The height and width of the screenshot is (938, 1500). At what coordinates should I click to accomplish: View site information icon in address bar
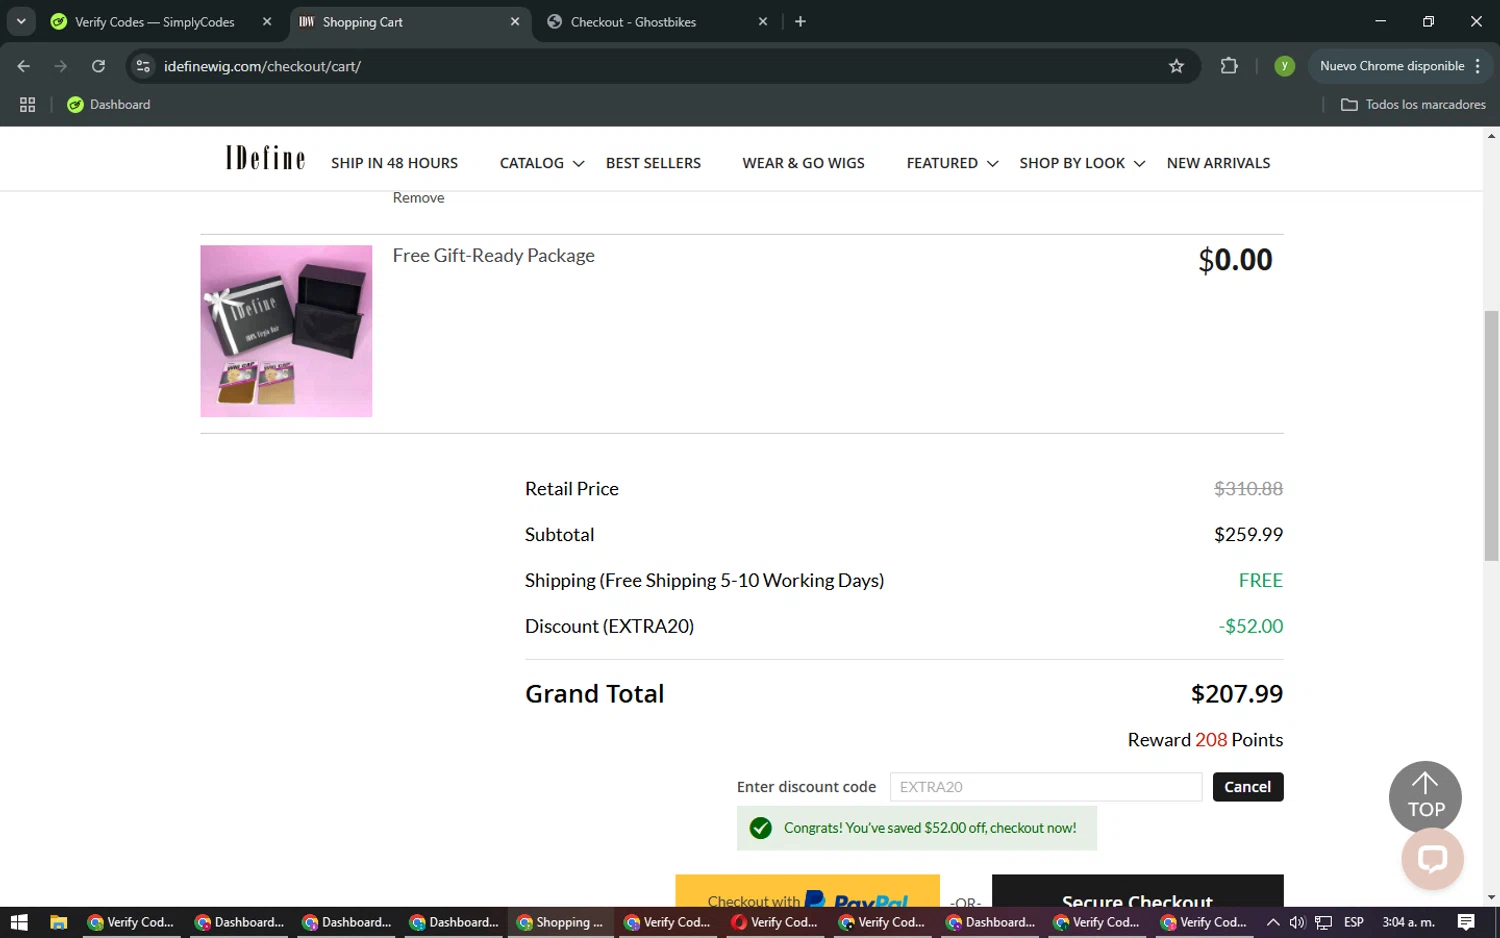[x=143, y=66]
